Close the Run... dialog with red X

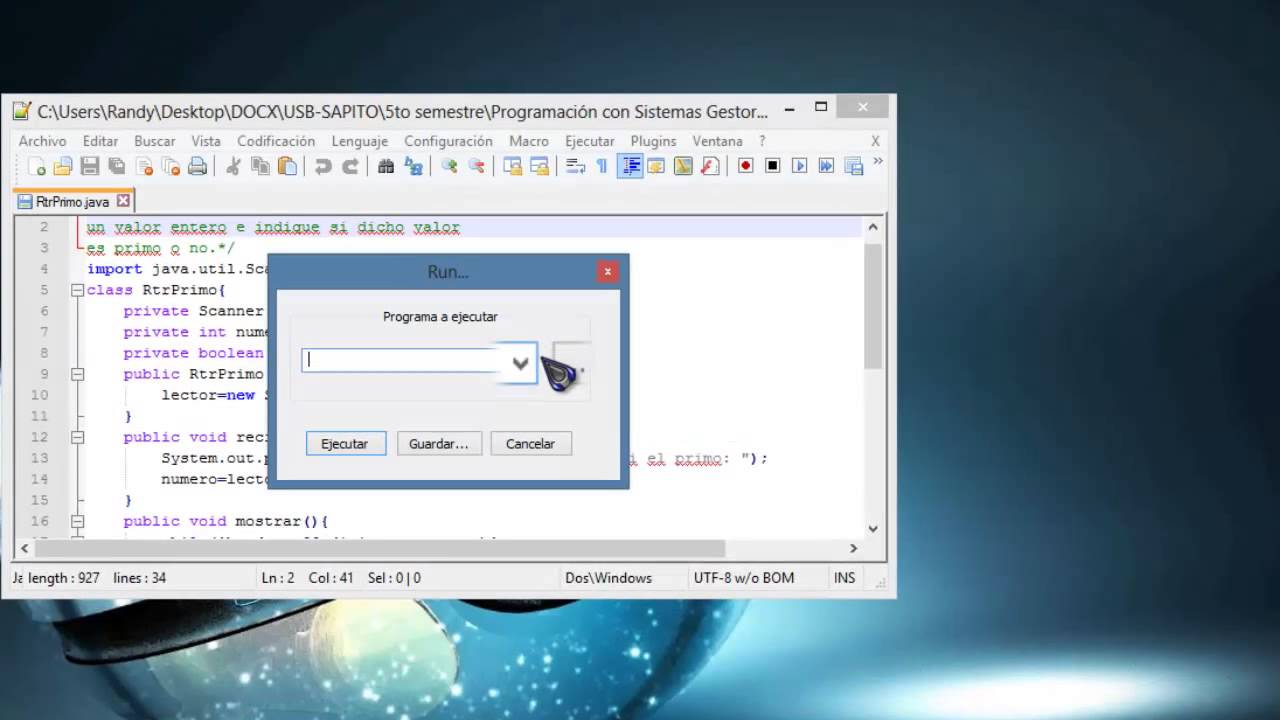pyautogui.click(x=607, y=271)
